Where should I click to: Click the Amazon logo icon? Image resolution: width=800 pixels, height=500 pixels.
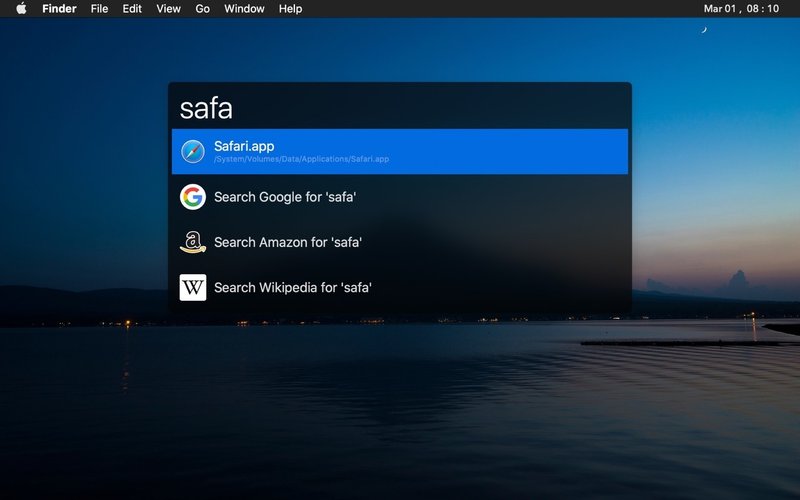(193, 242)
